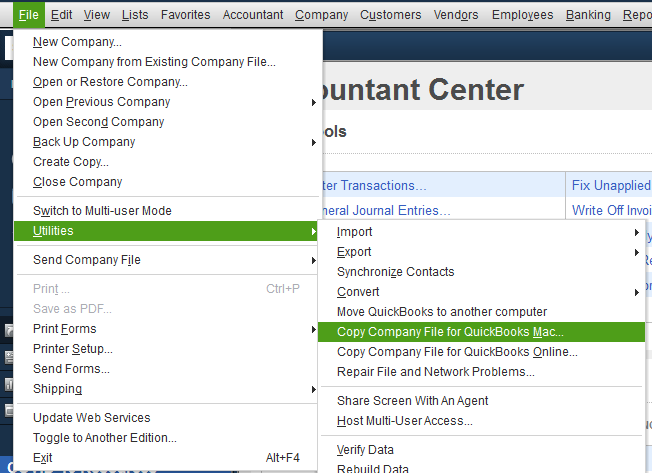Open General Journal Entries... link

386,210
